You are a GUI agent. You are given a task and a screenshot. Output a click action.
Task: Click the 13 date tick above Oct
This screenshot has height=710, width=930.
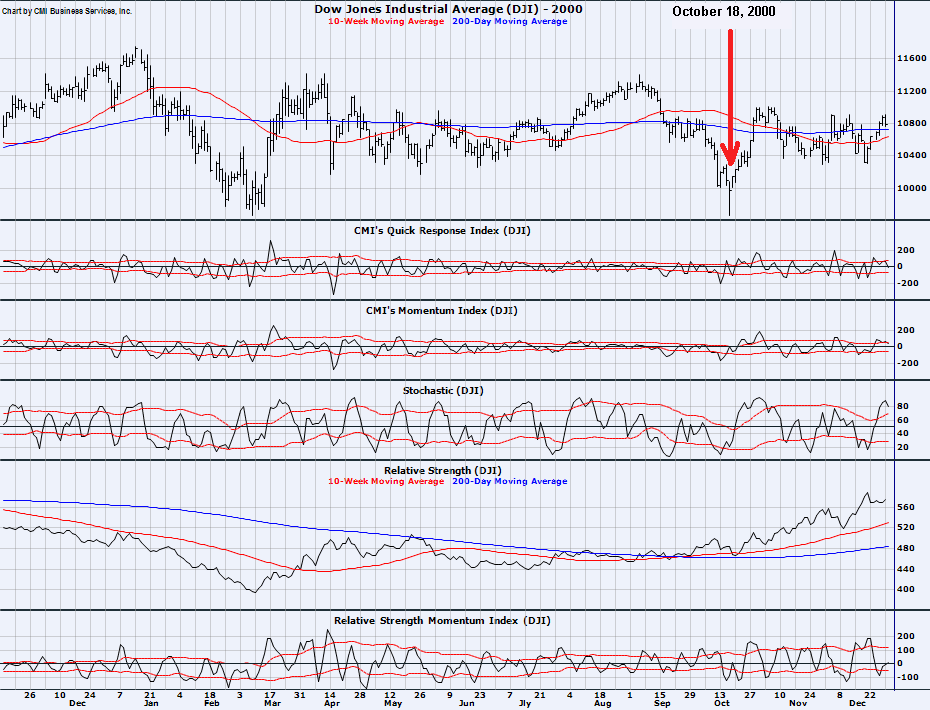pos(719,695)
